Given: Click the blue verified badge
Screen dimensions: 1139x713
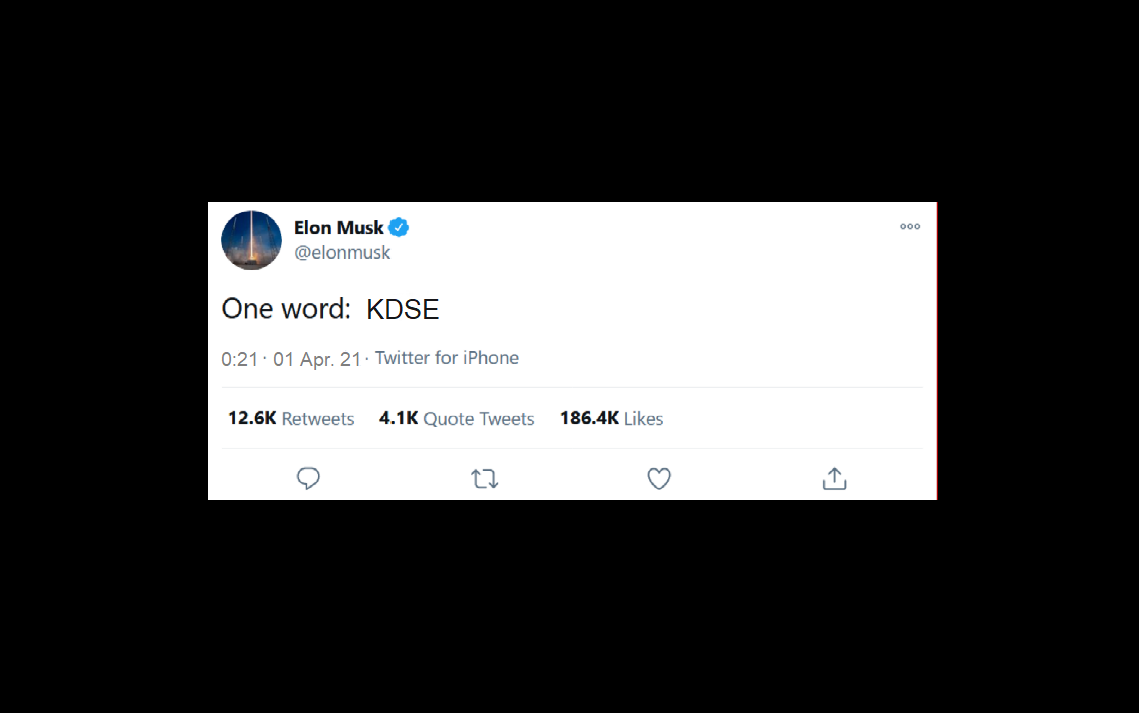Looking at the screenshot, I should pyautogui.click(x=399, y=228).
